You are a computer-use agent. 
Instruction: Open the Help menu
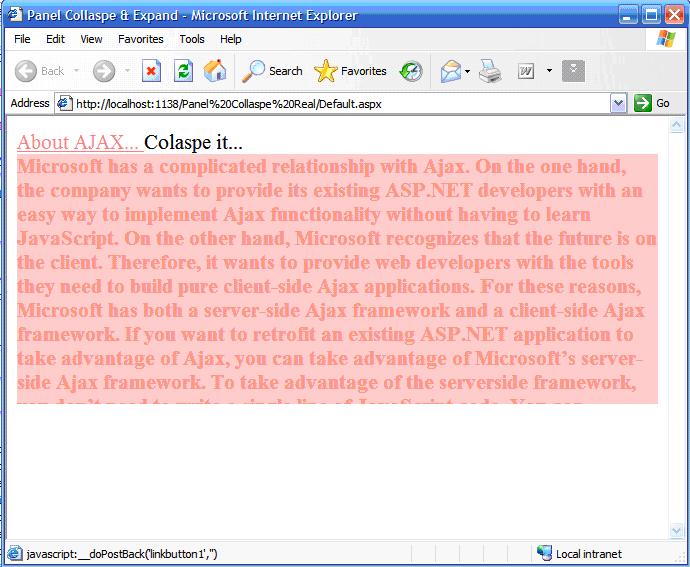[x=231, y=39]
